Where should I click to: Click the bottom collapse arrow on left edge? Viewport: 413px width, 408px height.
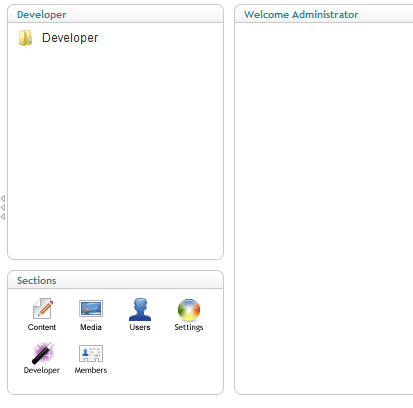click(3, 217)
